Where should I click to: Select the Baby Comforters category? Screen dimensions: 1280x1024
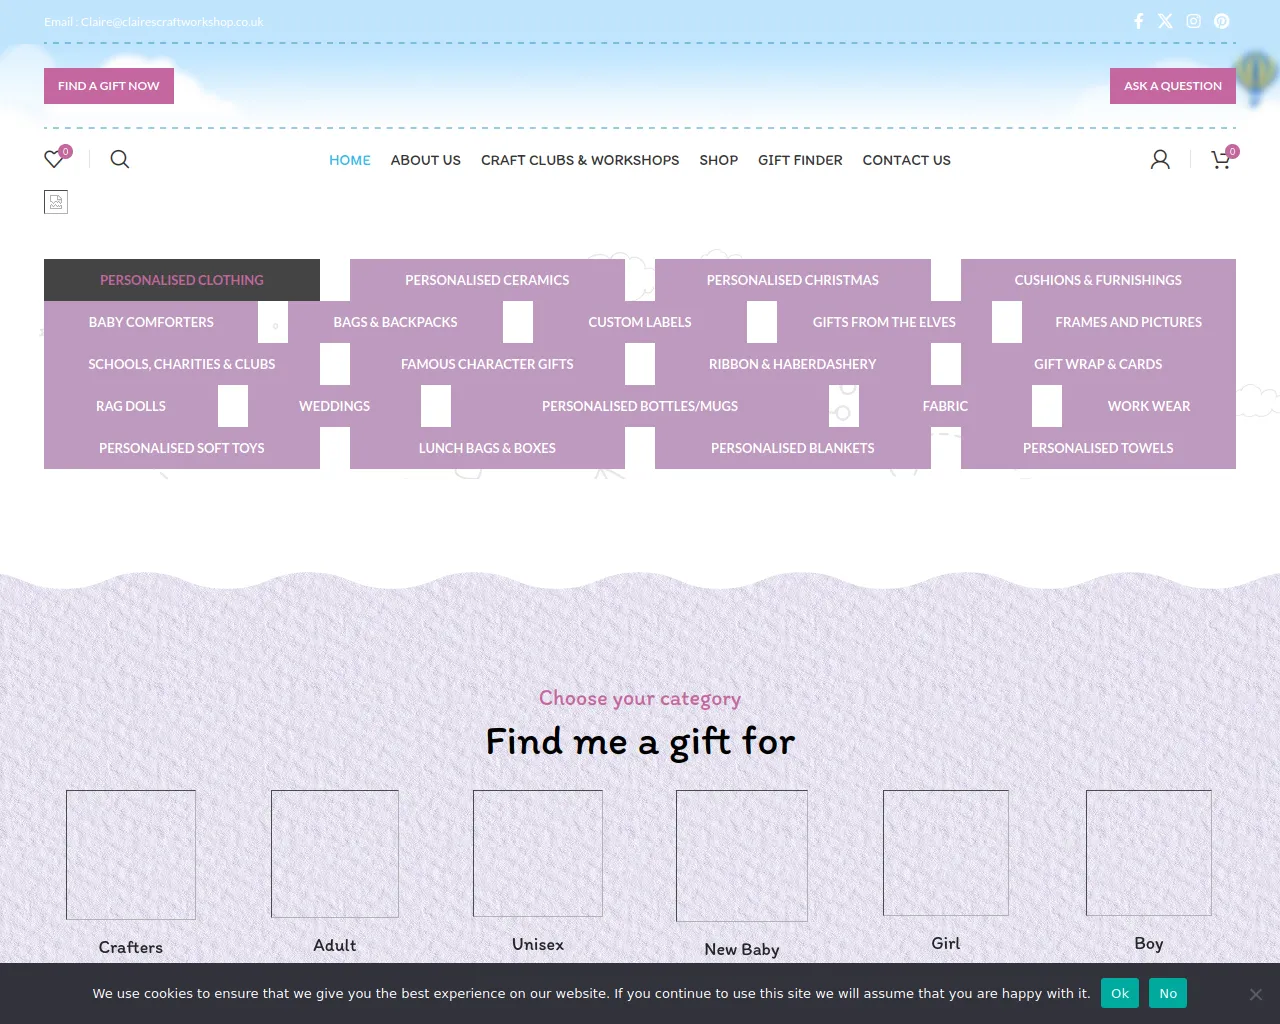click(x=151, y=322)
